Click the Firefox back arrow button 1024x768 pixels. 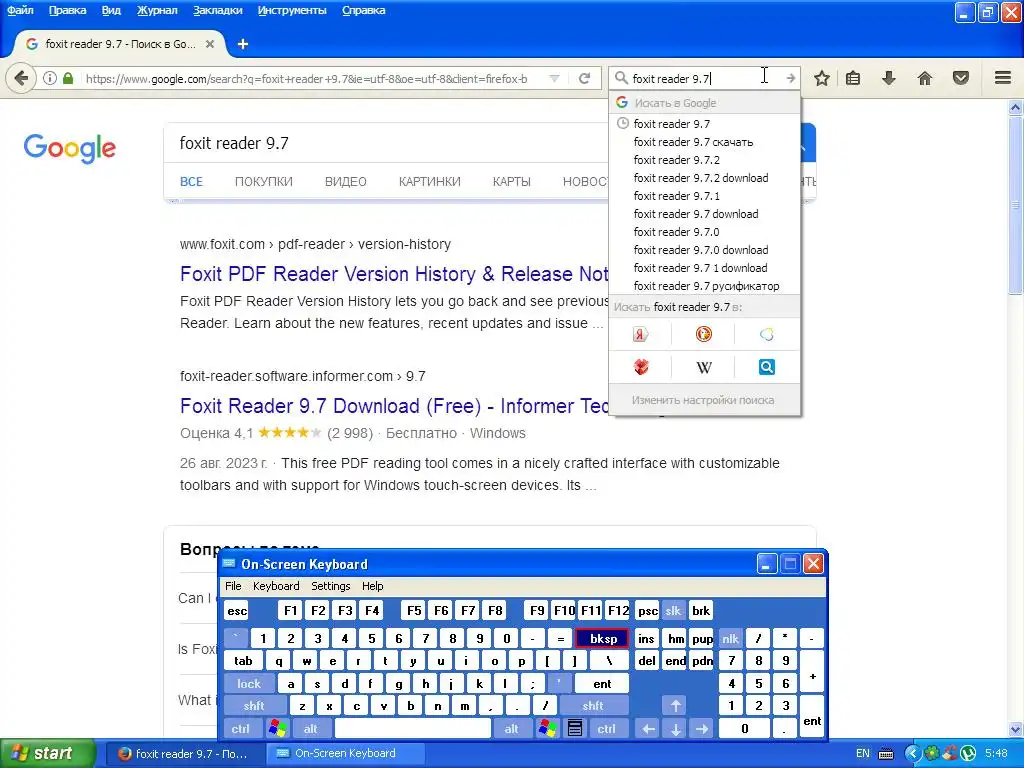tap(21, 78)
